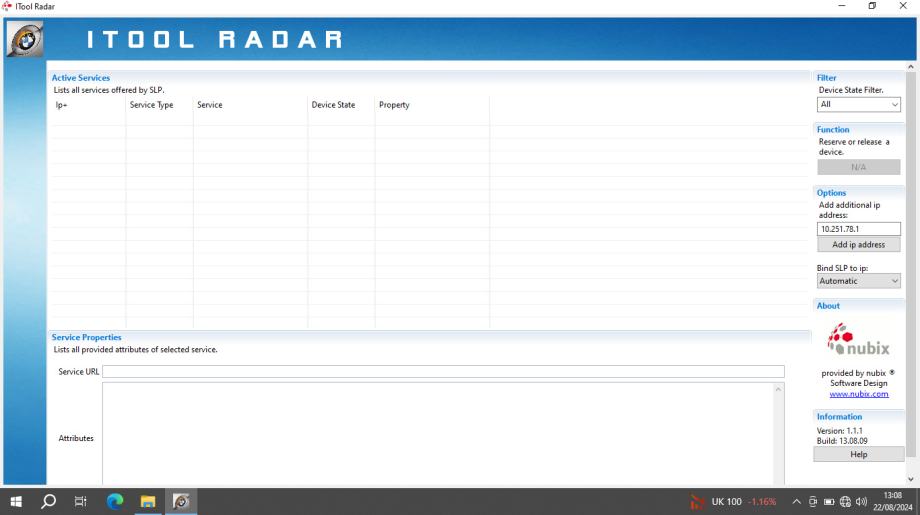Click the BMW ITool Radar logo icon
The height and width of the screenshot is (515, 920).
point(25,39)
